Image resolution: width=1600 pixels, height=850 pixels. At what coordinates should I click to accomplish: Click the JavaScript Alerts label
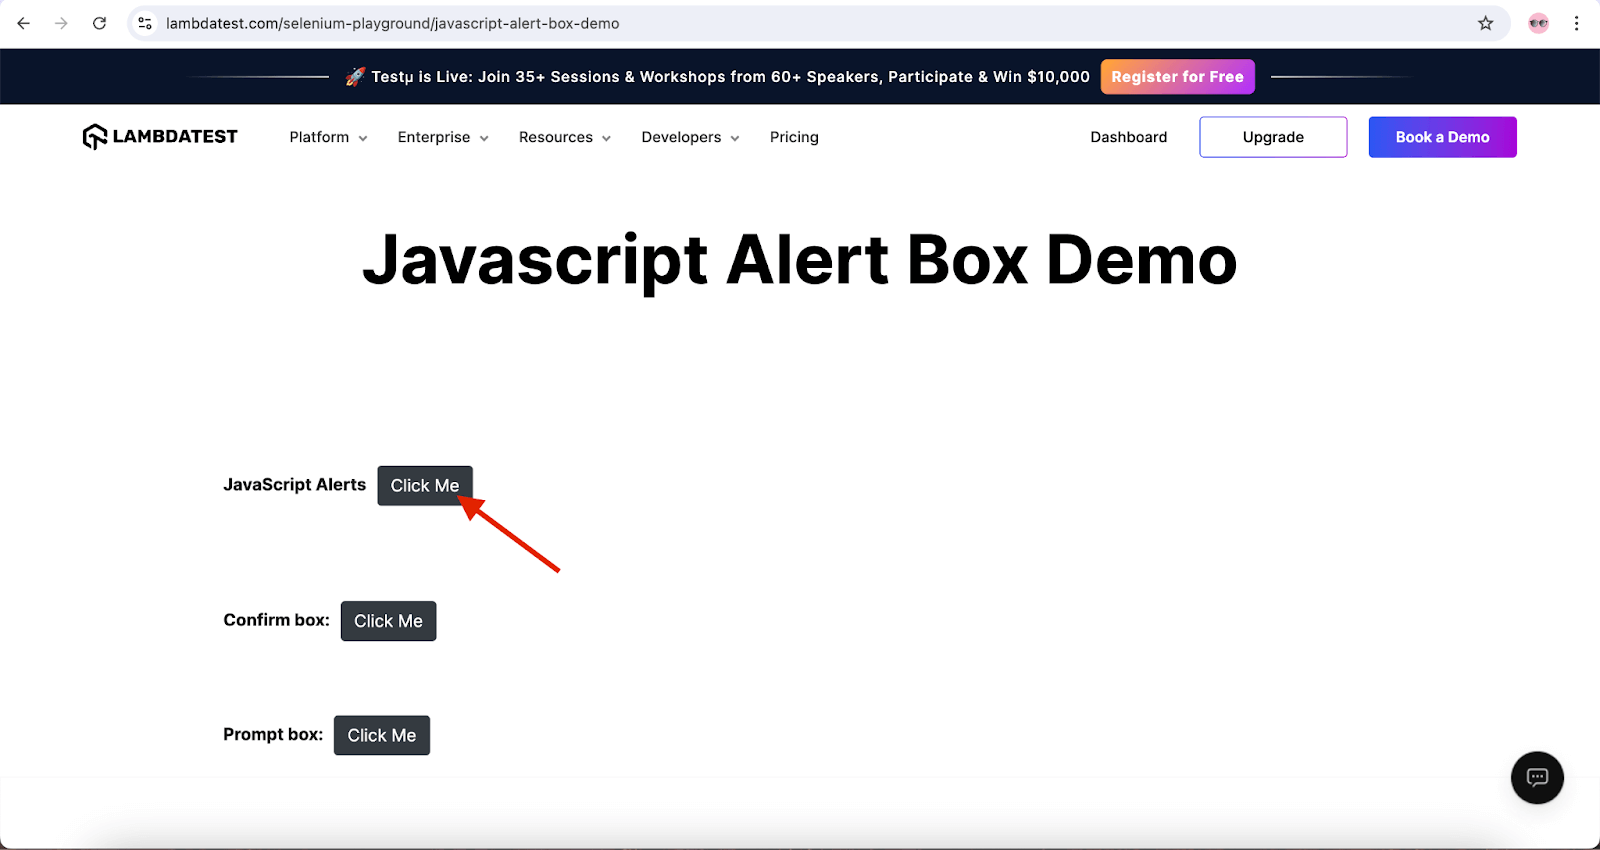pyautogui.click(x=294, y=485)
